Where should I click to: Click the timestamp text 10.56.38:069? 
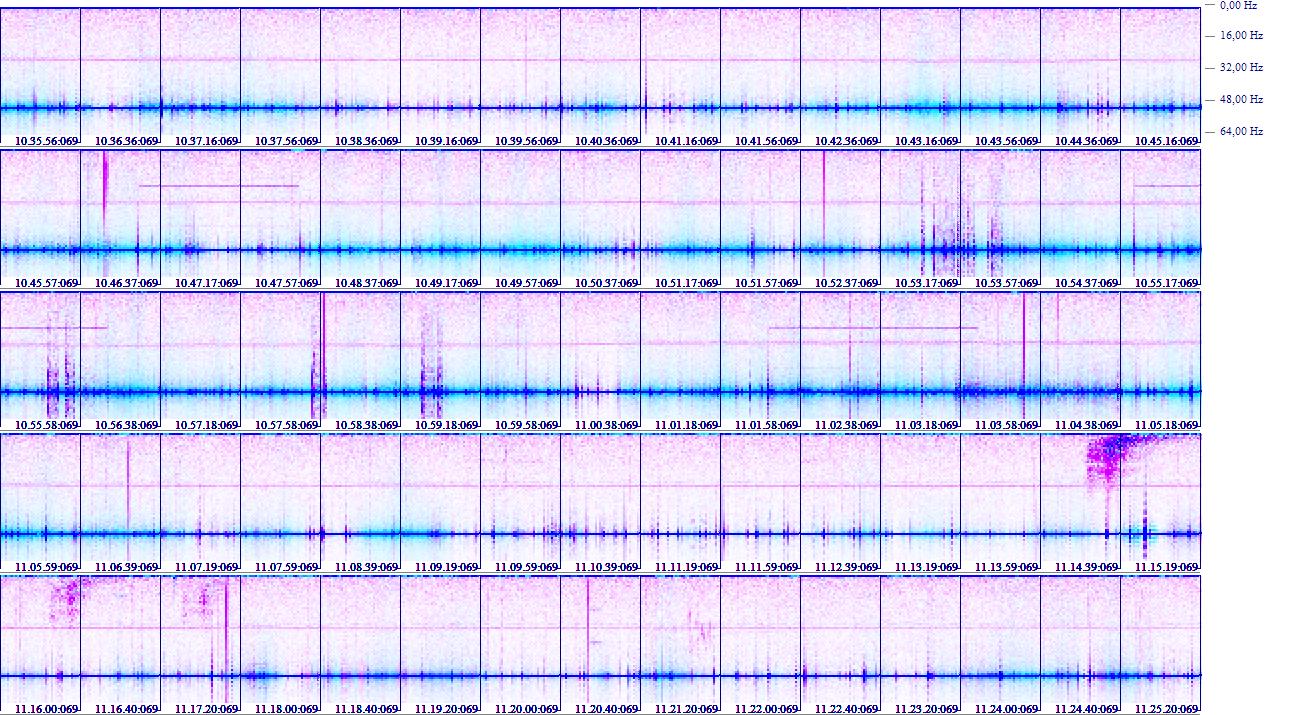(127, 426)
